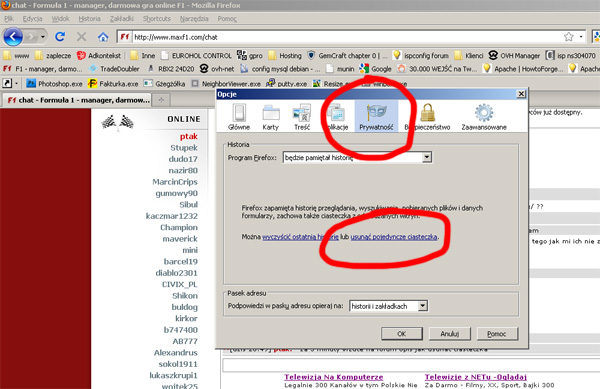Select user MarcinCrips in online list
The width and height of the screenshot is (600, 389).
point(175,182)
